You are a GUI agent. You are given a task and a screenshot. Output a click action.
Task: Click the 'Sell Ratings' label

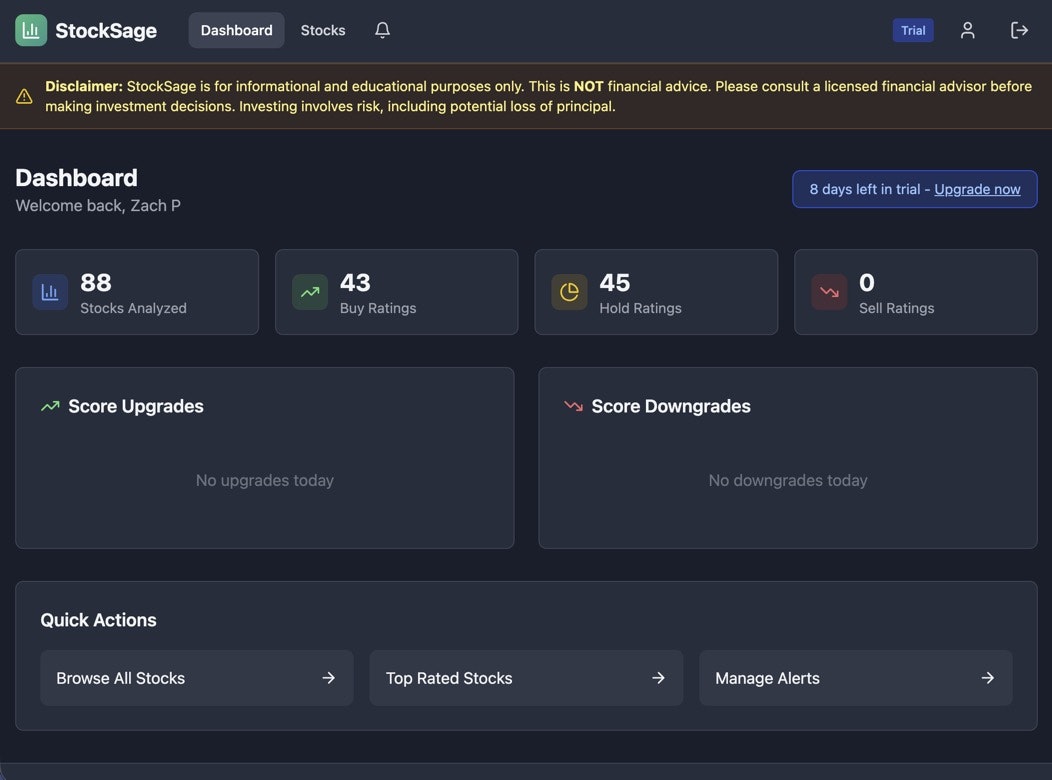[896, 309]
